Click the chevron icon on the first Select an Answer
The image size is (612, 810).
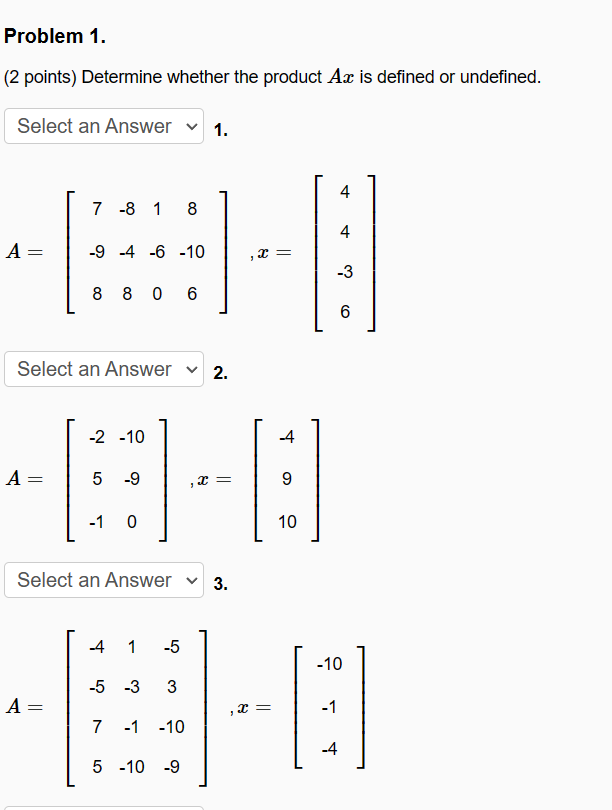193,126
